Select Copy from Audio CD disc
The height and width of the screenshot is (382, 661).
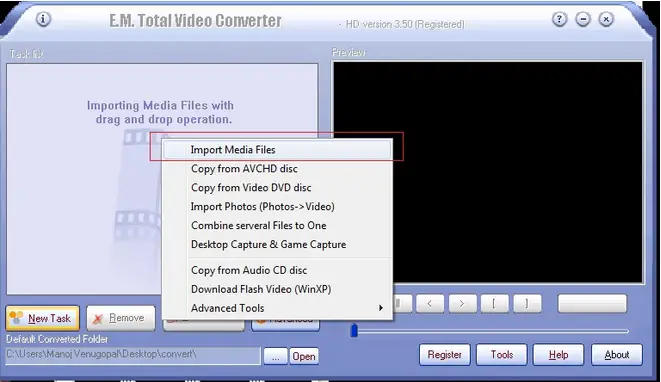tap(277, 270)
